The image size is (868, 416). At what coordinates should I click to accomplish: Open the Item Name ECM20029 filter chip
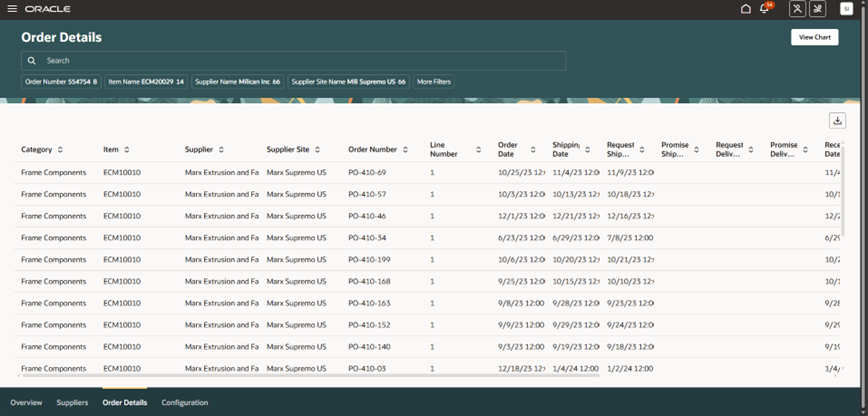146,81
